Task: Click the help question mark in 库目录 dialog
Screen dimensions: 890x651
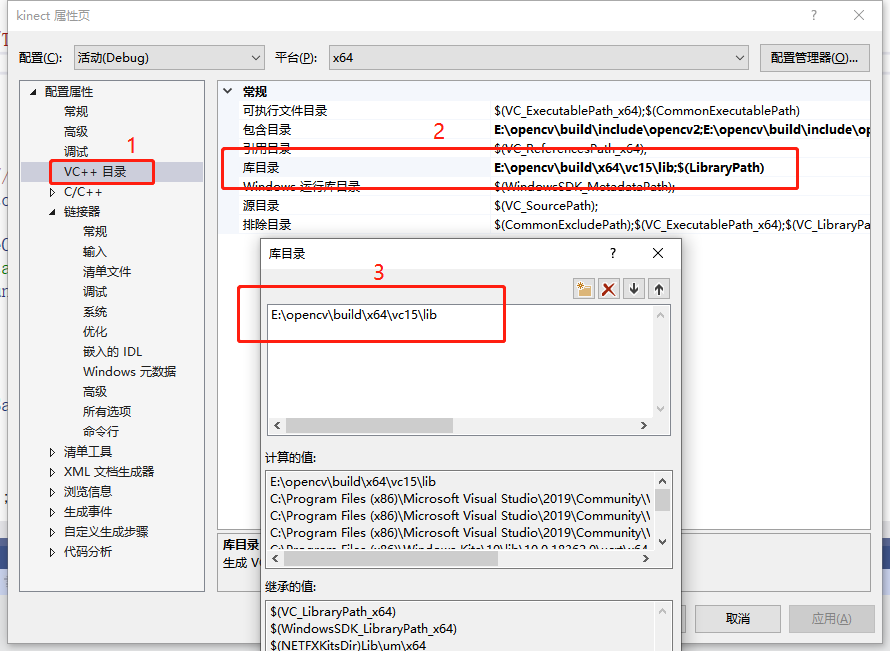Action: point(613,253)
